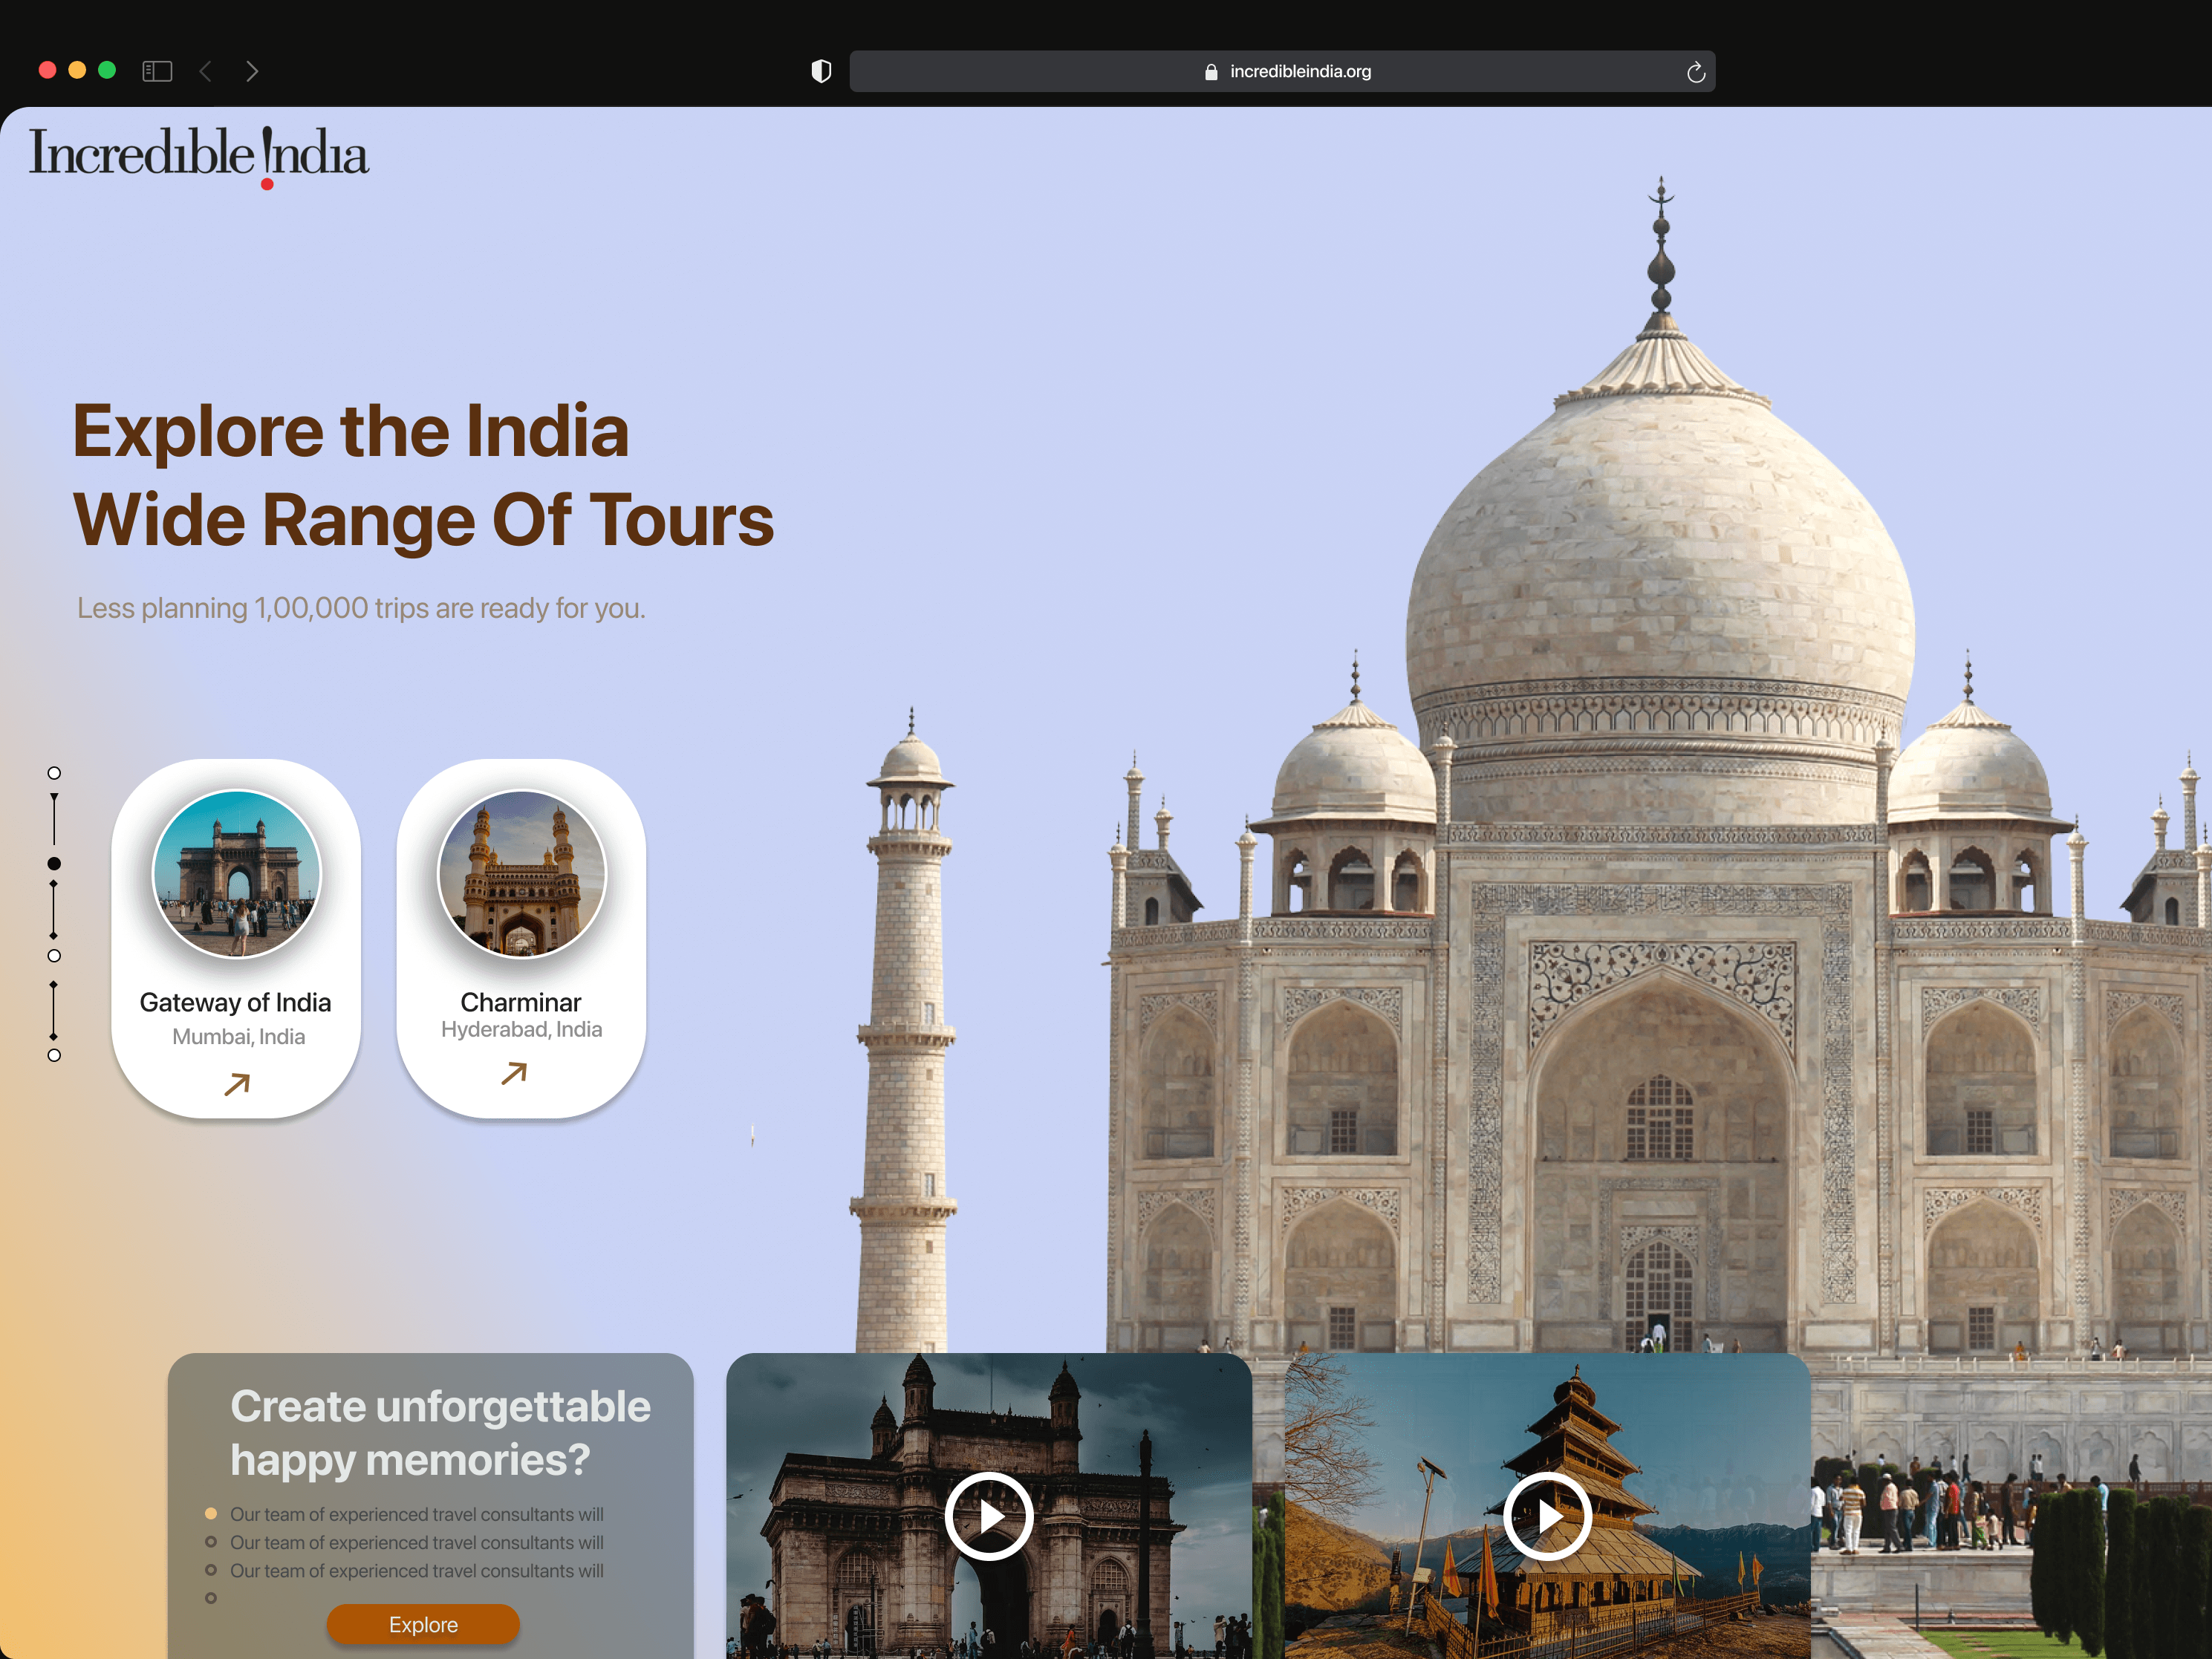
Task: Click Create unforgettable happy memories heading
Action: click(x=440, y=1433)
